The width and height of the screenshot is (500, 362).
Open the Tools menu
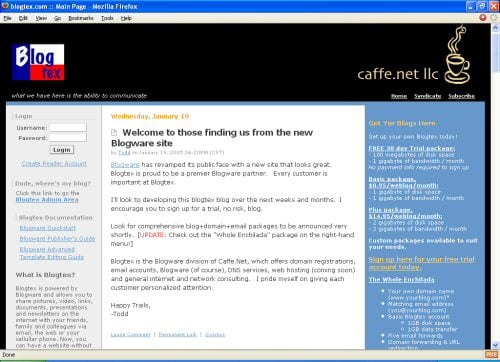[107, 18]
